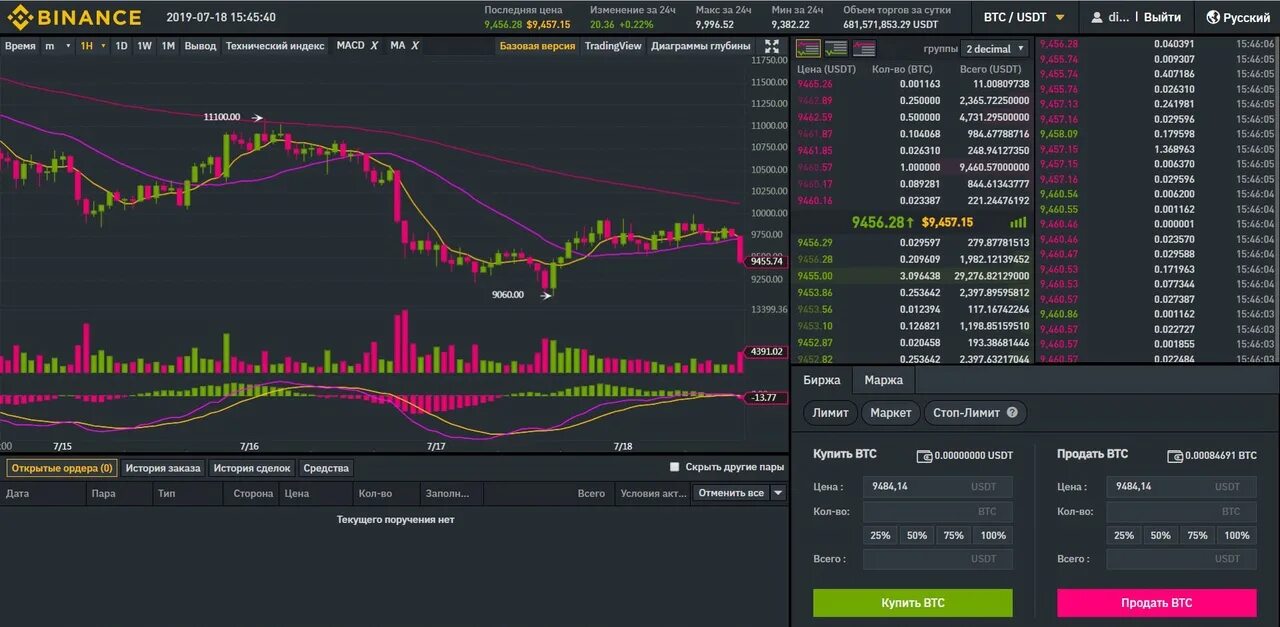Switch to TradingView chart tab
The width and height of the screenshot is (1280, 627).
[x=613, y=46]
